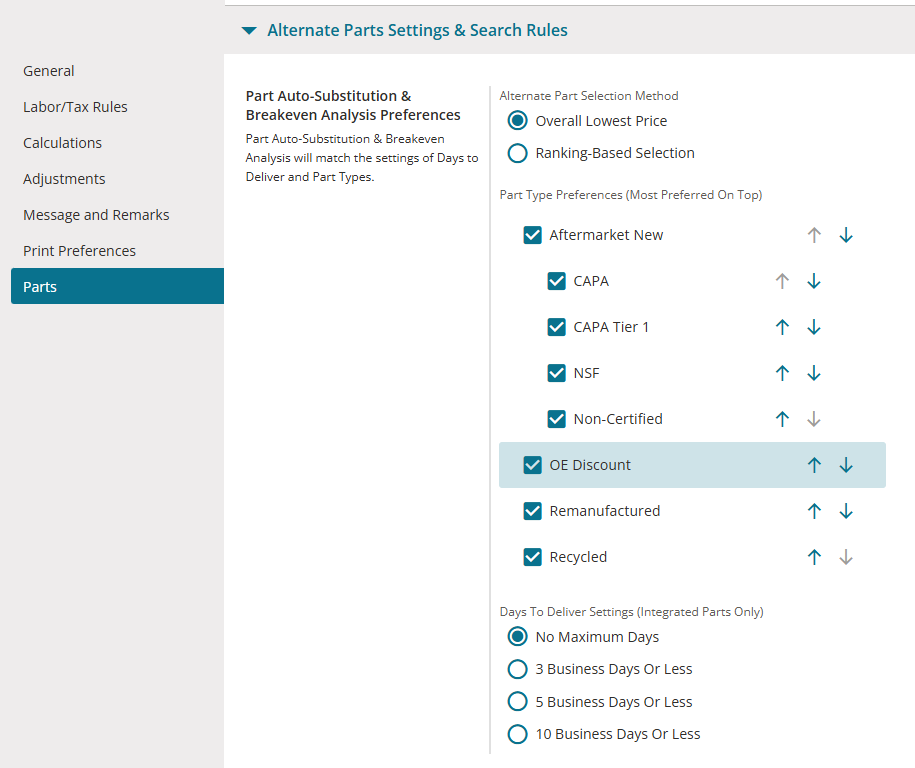Move Non-Certified up in the list

(782, 419)
